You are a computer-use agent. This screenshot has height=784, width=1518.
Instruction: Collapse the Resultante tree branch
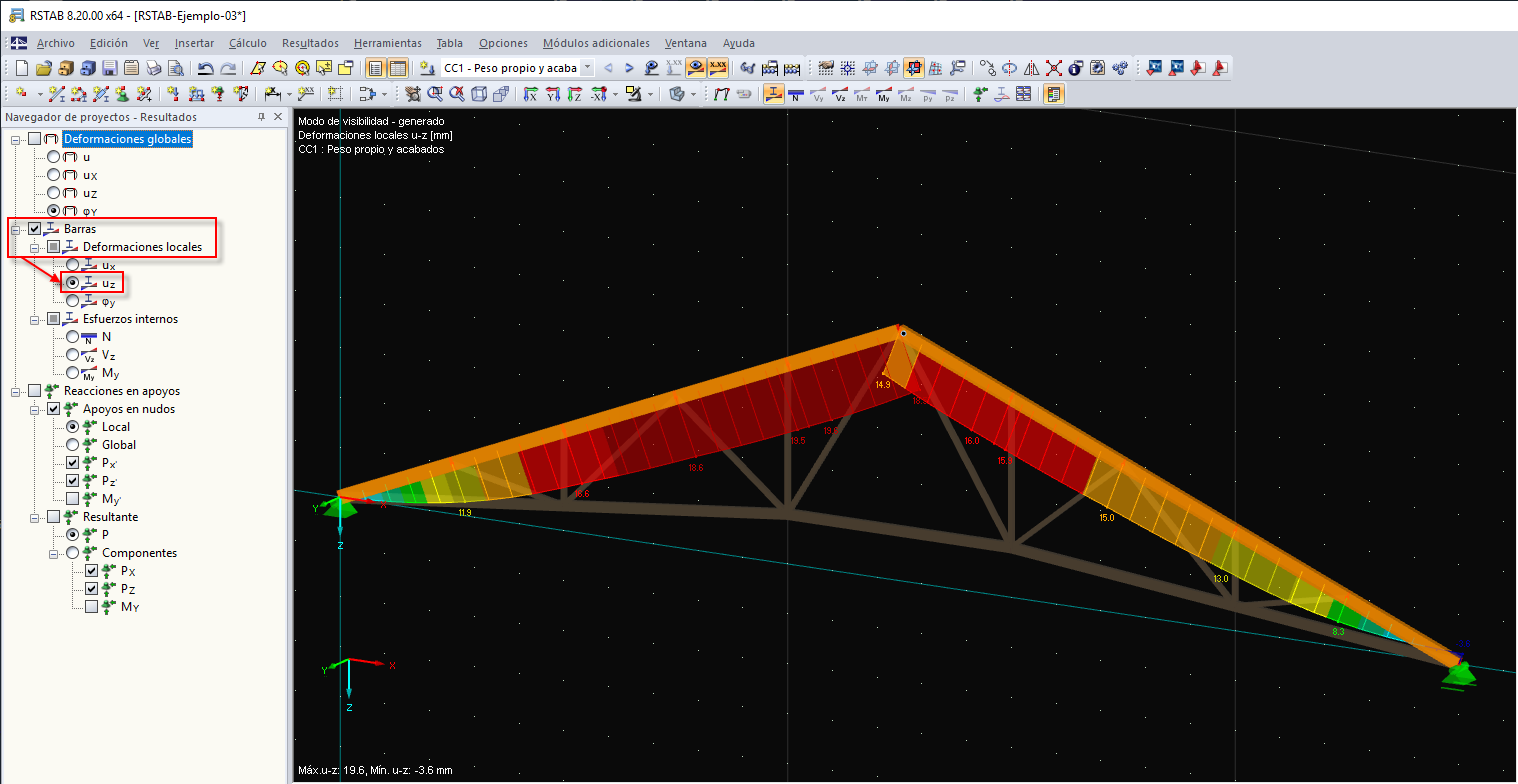click(35, 517)
